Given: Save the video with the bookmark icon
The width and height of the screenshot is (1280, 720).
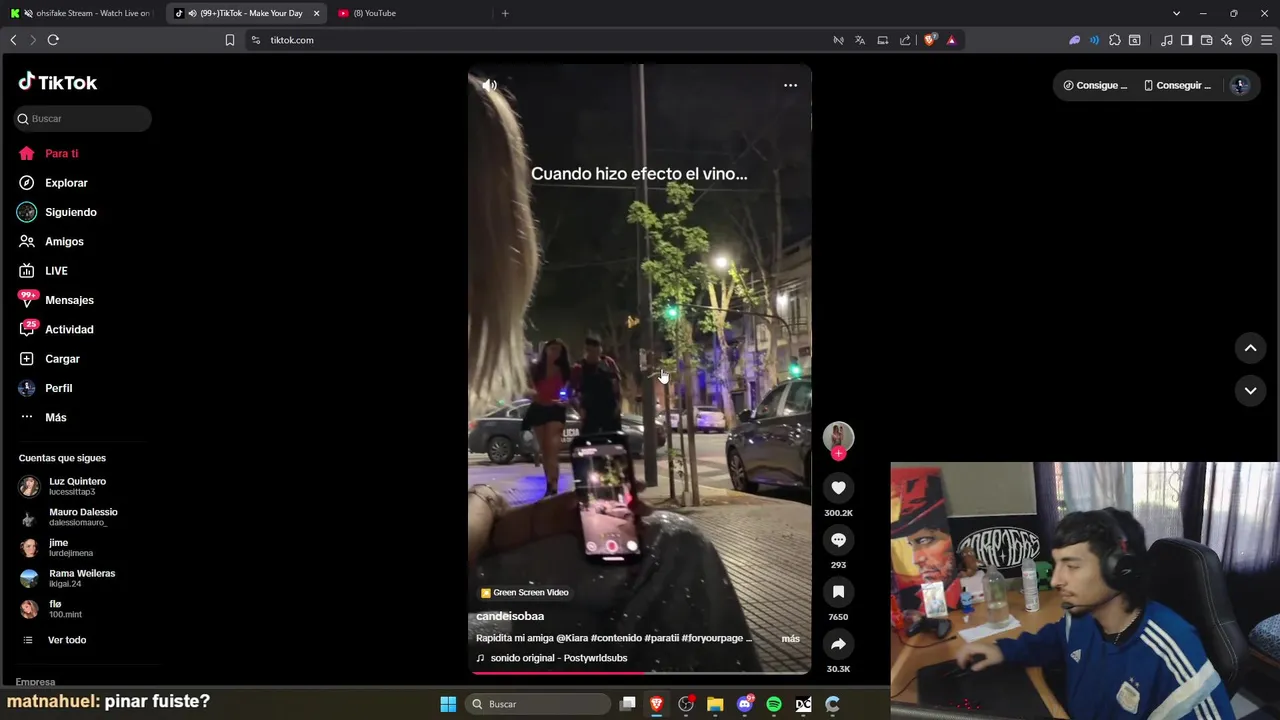Looking at the screenshot, I should click(838, 592).
